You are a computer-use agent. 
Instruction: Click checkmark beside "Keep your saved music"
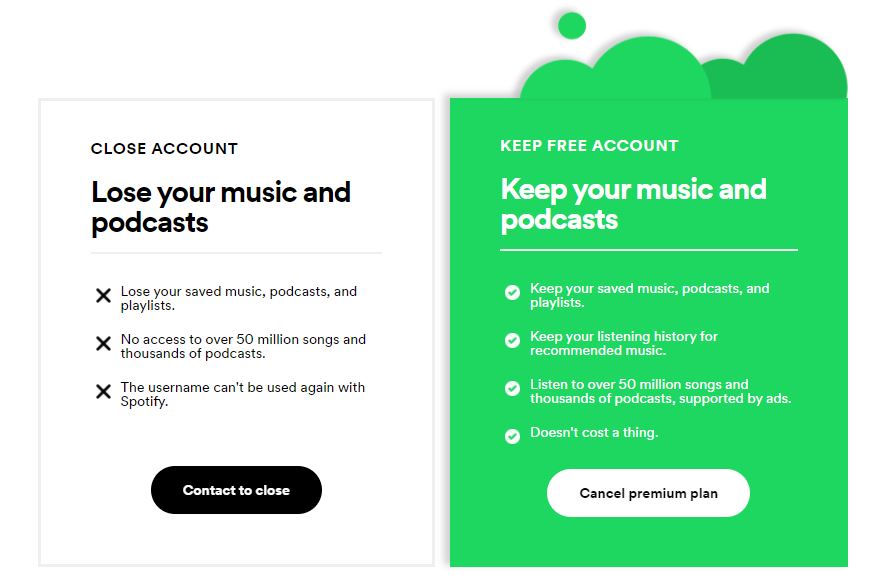coord(512,293)
